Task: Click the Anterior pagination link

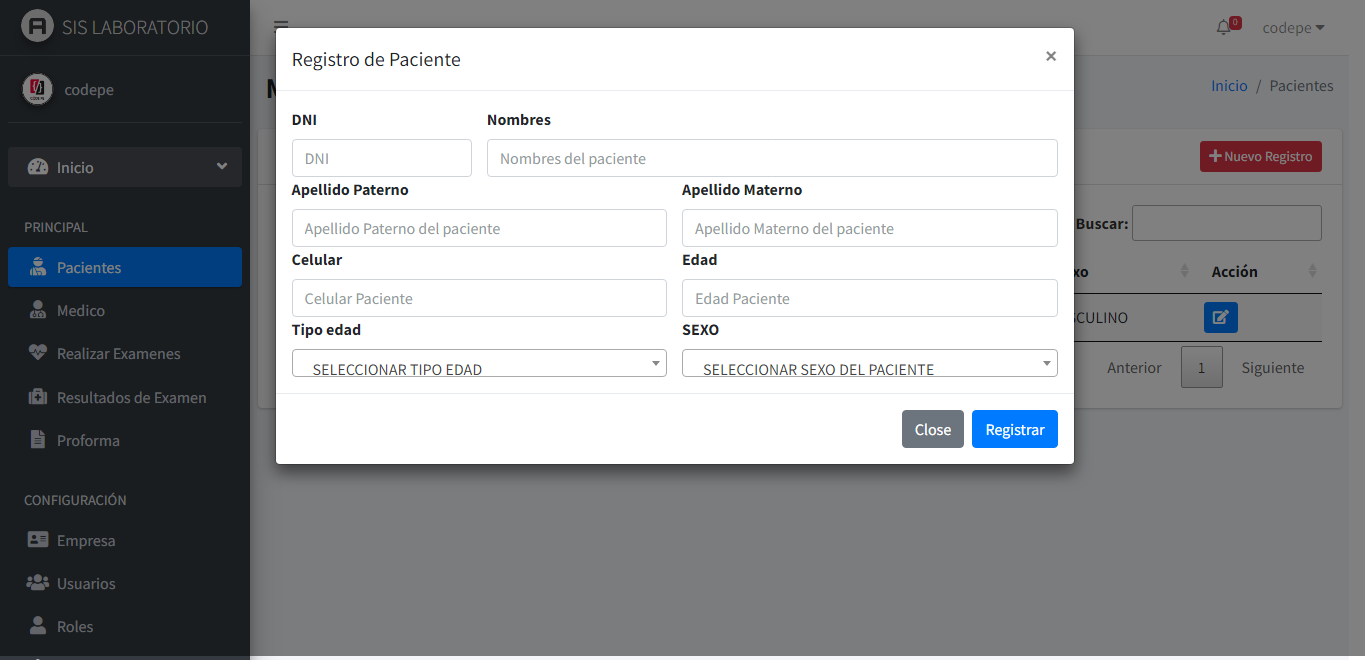Action: pyautogui.click(x=1134, y=368)
